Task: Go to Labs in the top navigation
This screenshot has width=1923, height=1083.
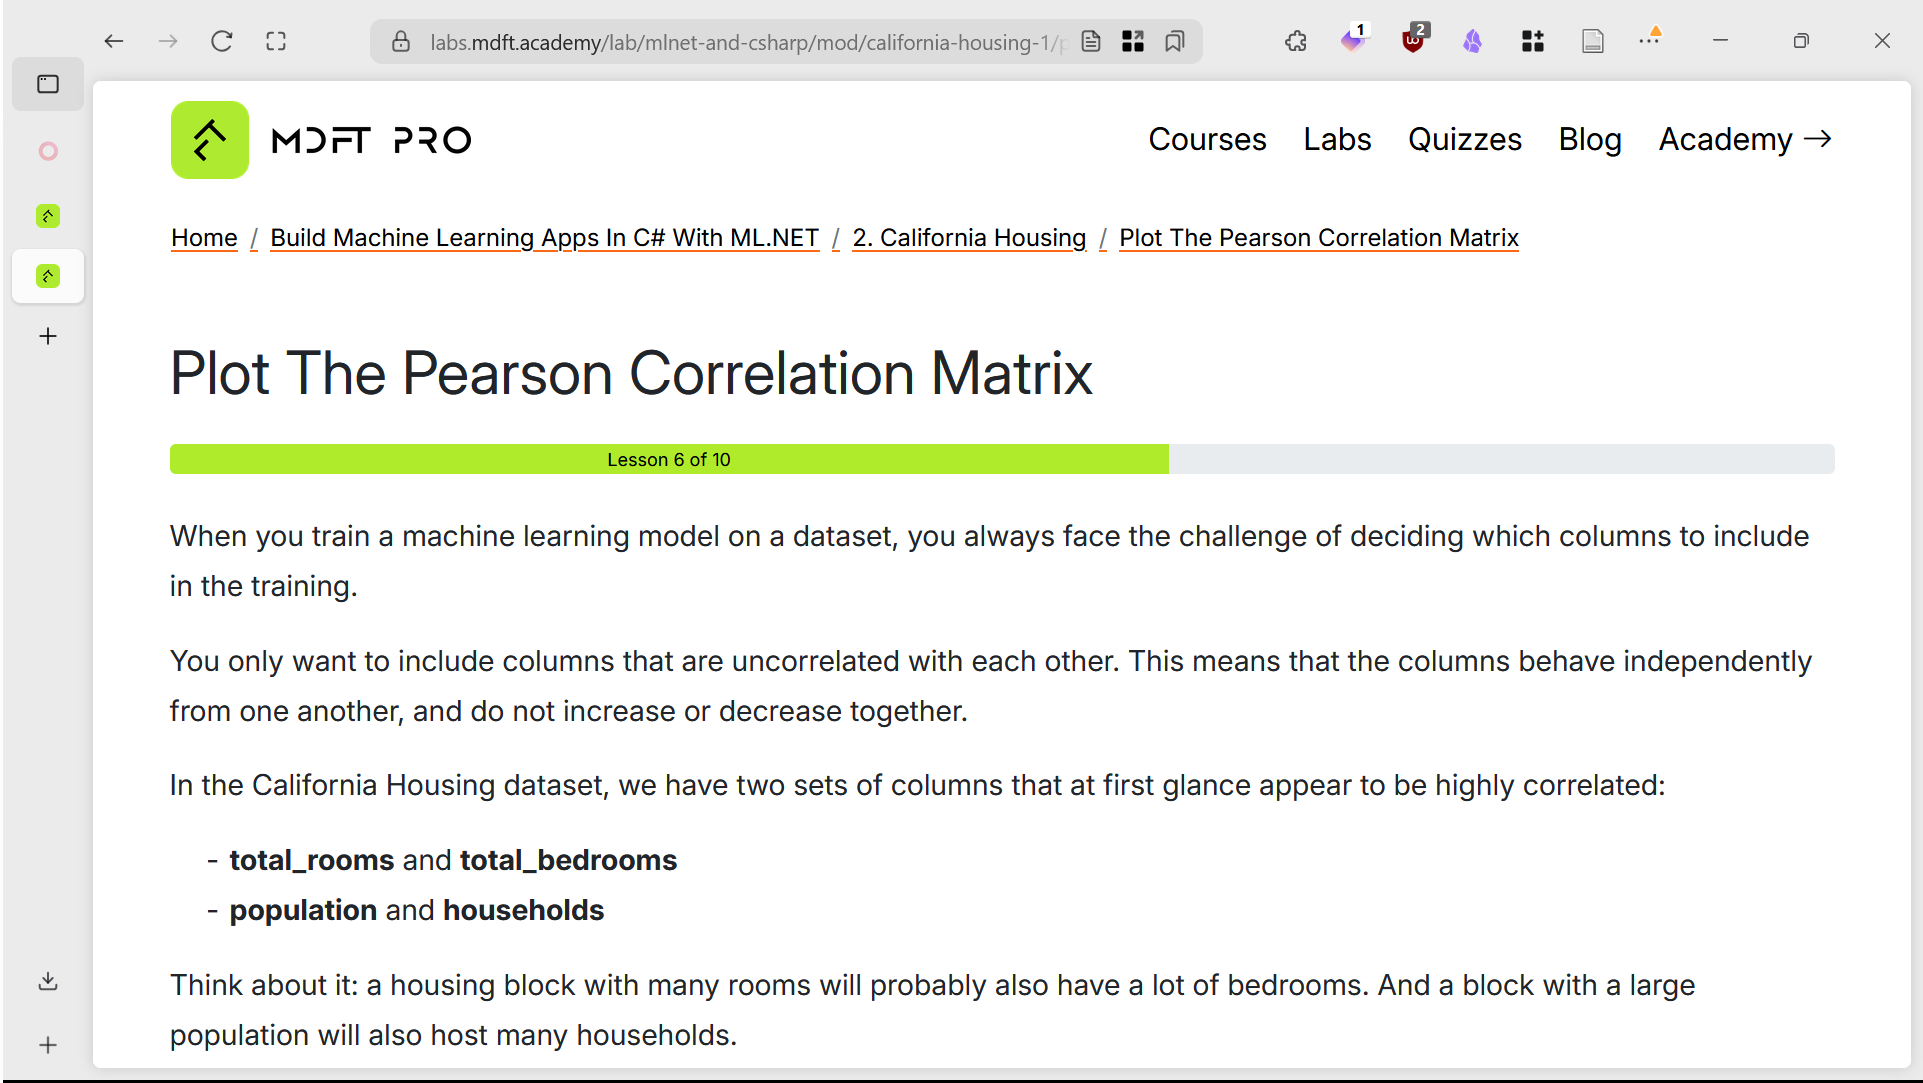Action: pyautogui.click(x=1337, y=139)
